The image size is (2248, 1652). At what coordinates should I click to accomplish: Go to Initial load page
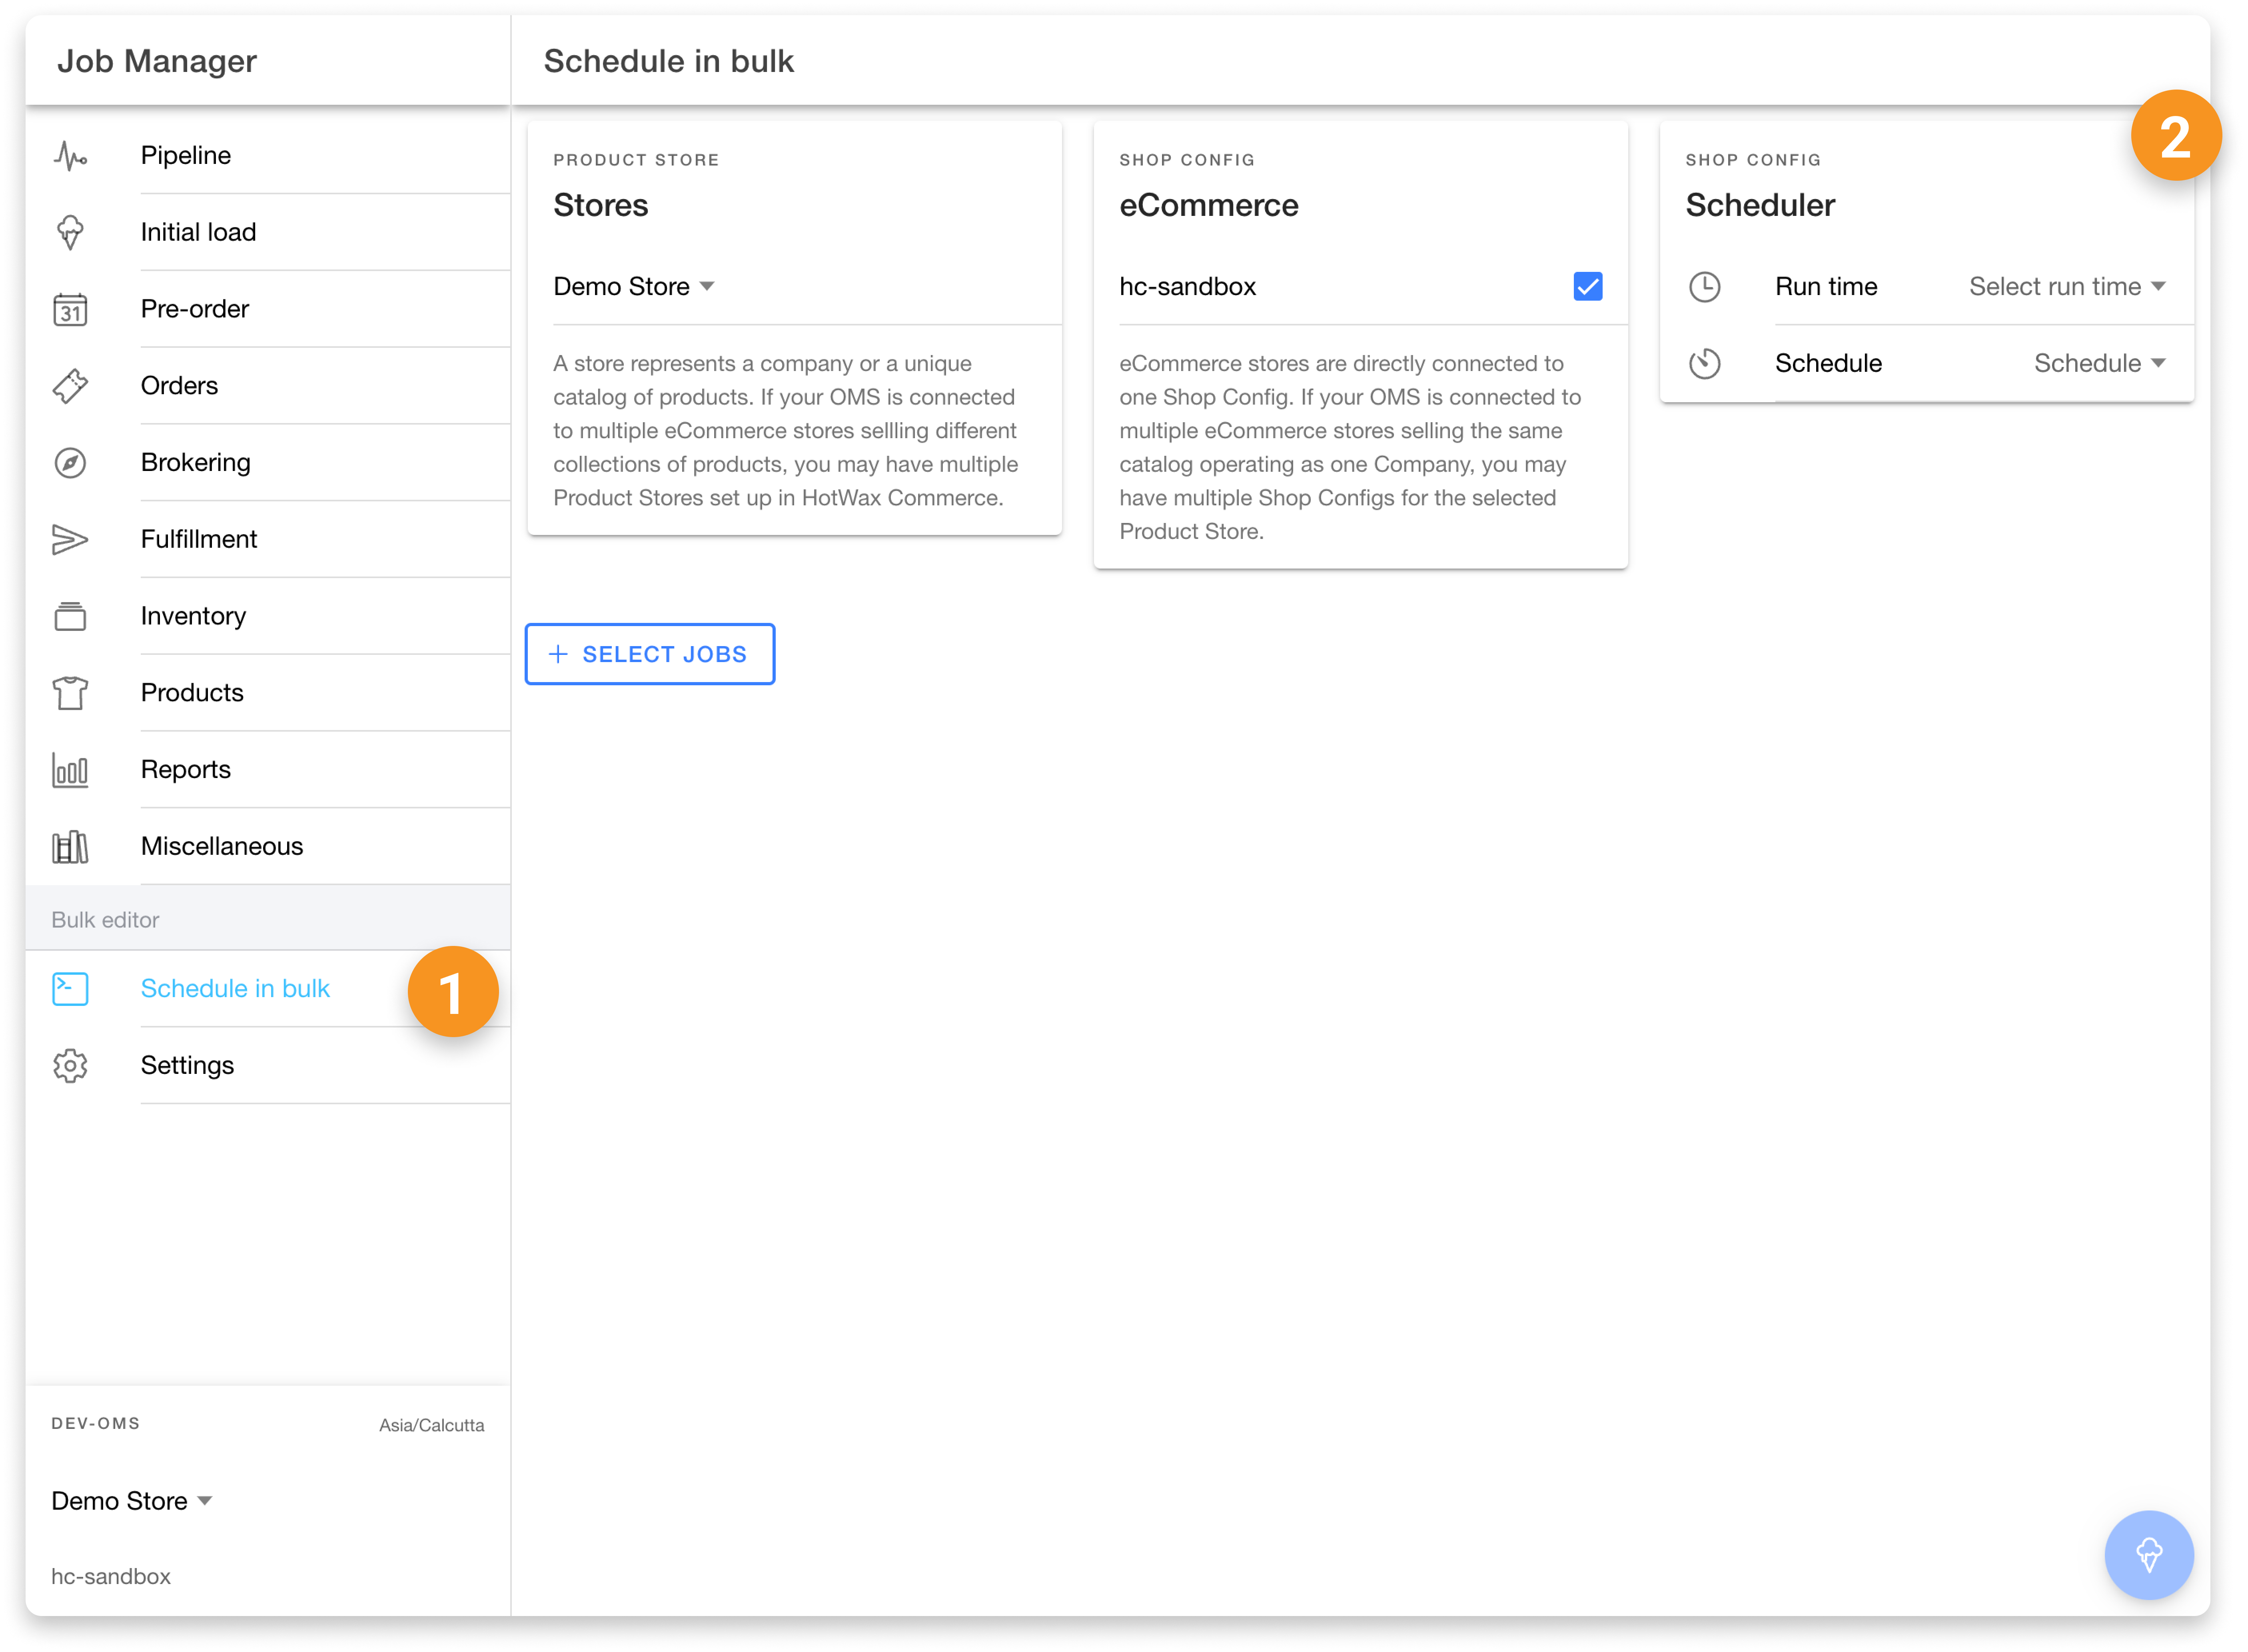(198, 232)
